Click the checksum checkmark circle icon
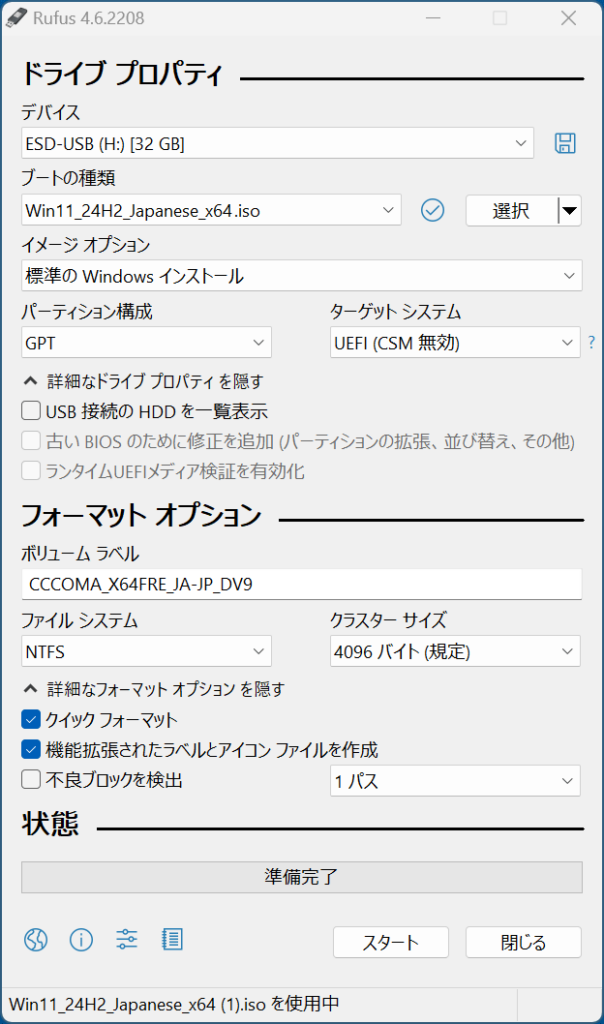604x1024 pixels. click(x=432, y=210)
